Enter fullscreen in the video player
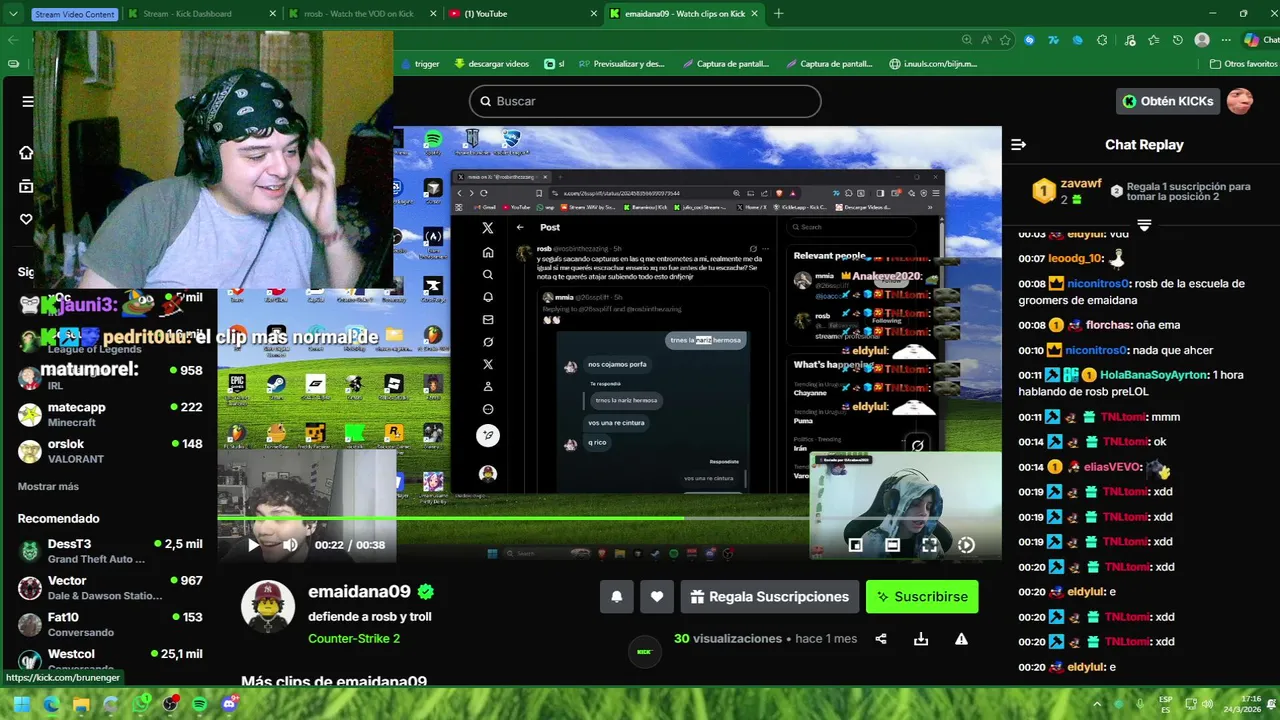 pos(929,545)
